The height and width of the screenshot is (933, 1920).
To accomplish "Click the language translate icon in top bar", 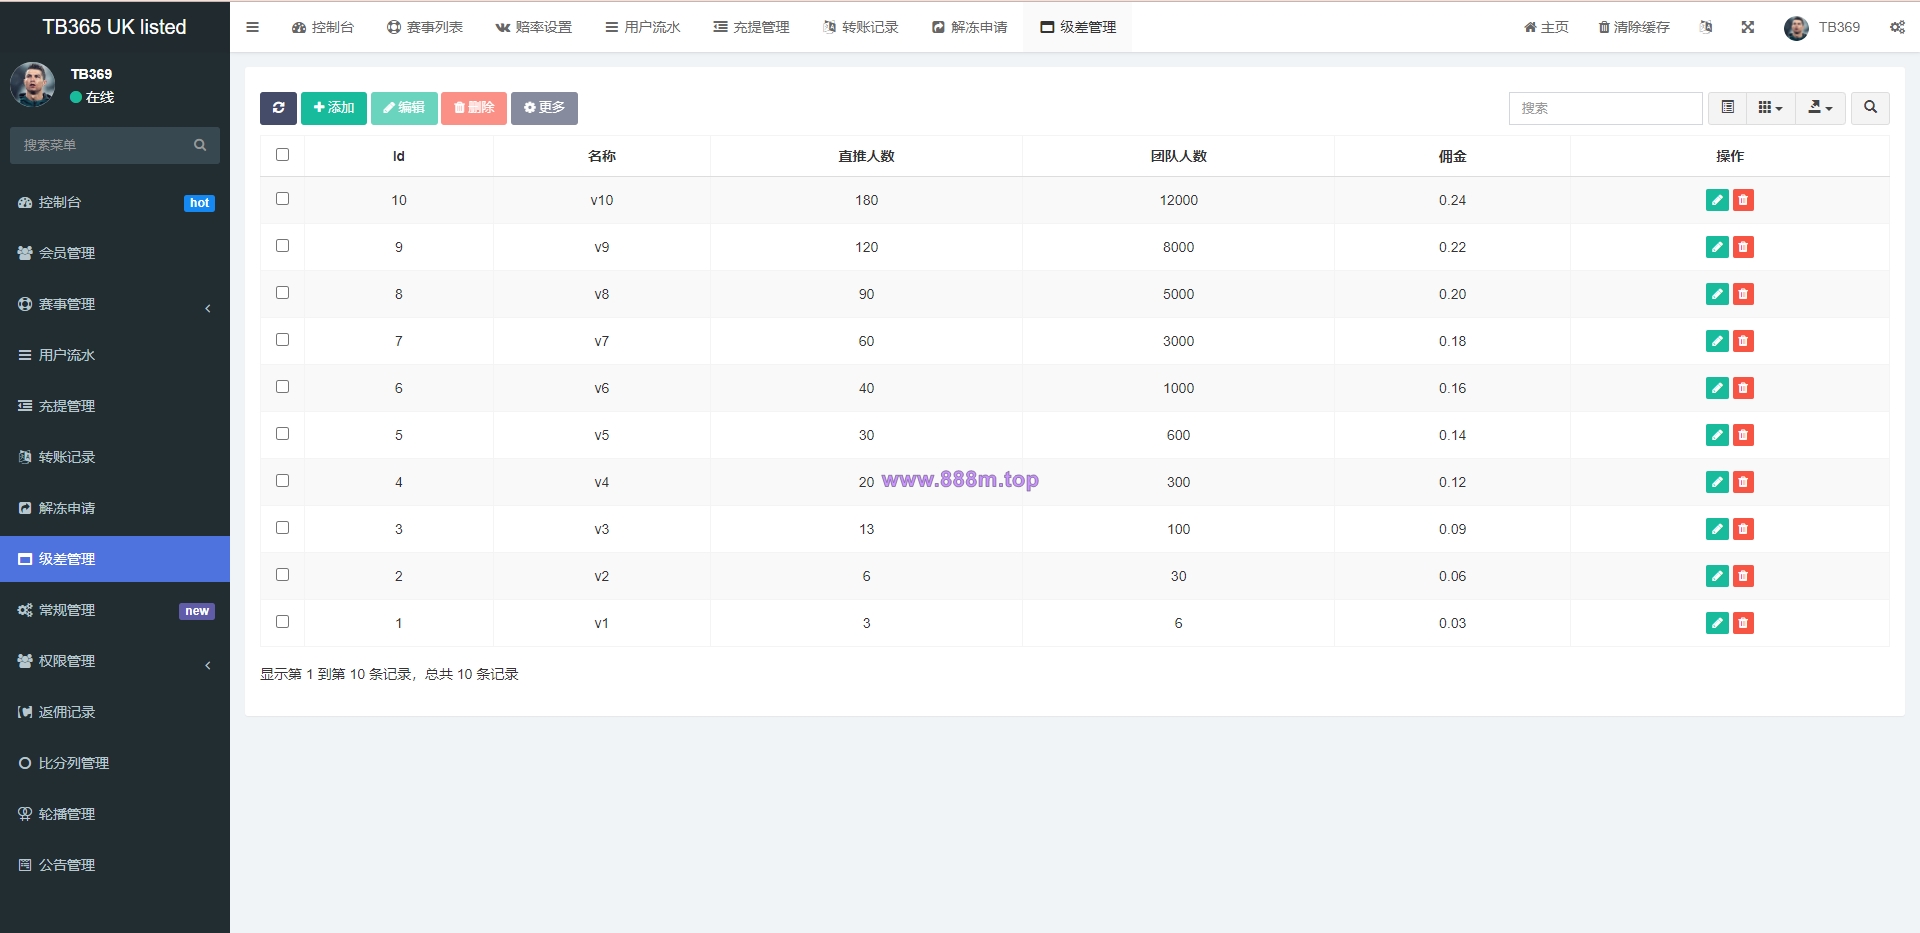I will pyautogui.click(x=1706, y=27).
